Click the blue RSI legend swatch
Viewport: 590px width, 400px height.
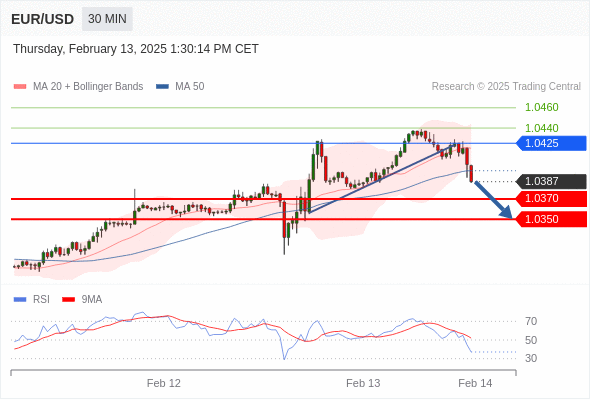click(x=20, y=300)
